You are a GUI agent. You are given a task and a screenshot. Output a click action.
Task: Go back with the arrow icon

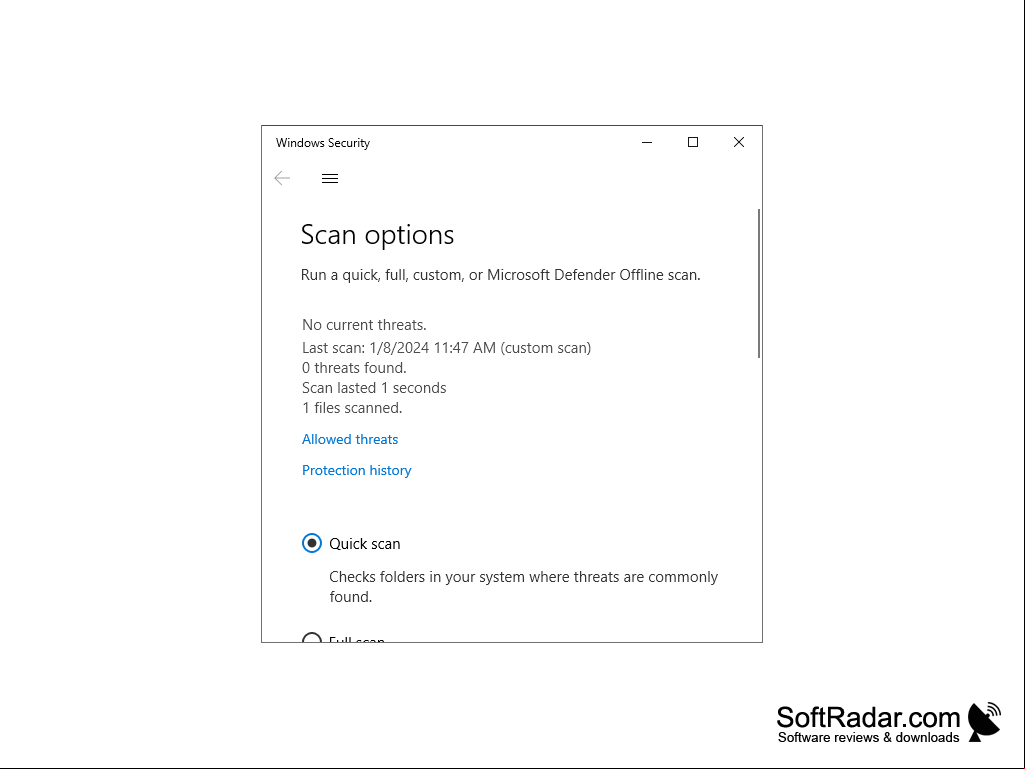[x=282, y=178]
